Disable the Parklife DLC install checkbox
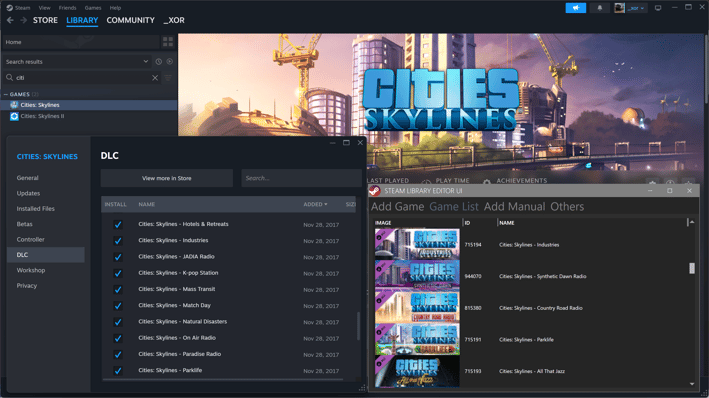The image size is (709, 398). [118, 370]
